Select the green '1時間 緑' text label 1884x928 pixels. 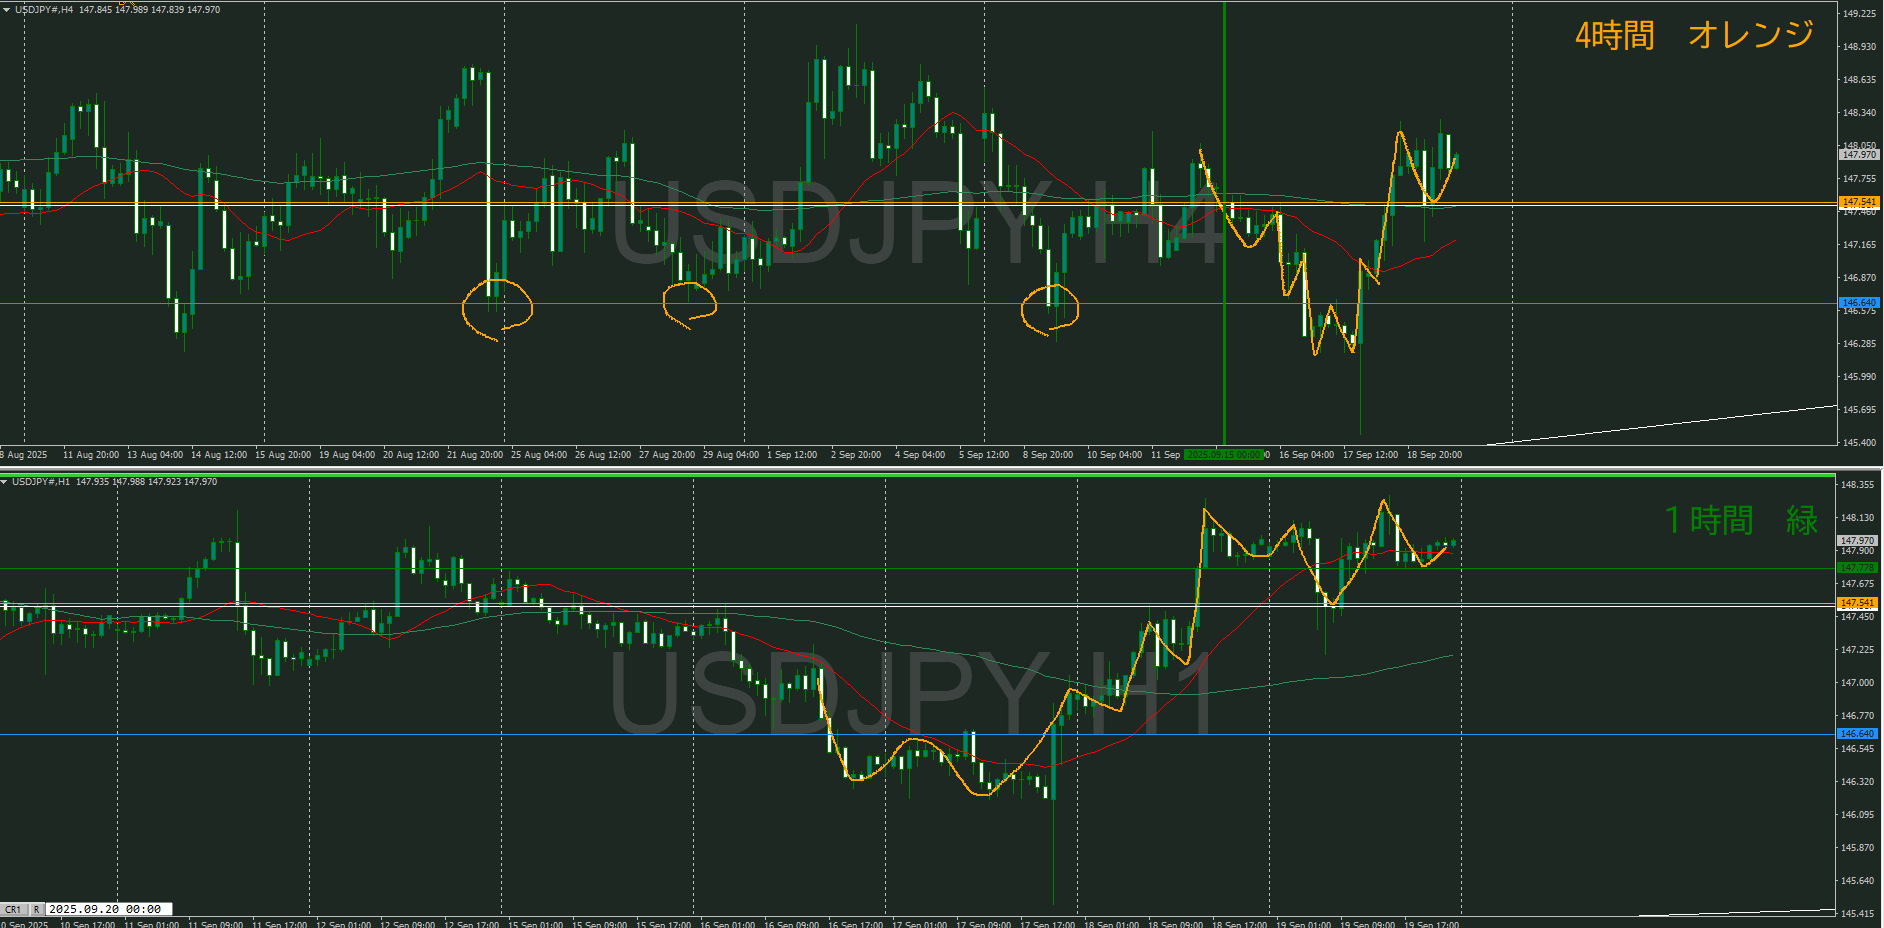[1740, 520]
